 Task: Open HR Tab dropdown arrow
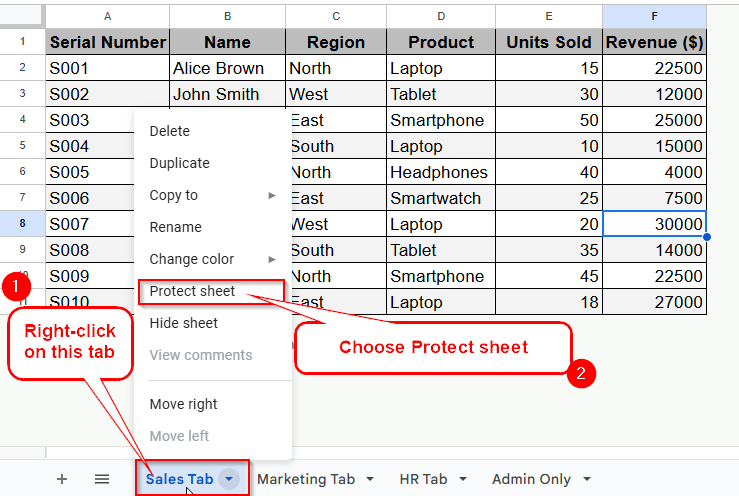pyautogui.click(x=463, y=479)
